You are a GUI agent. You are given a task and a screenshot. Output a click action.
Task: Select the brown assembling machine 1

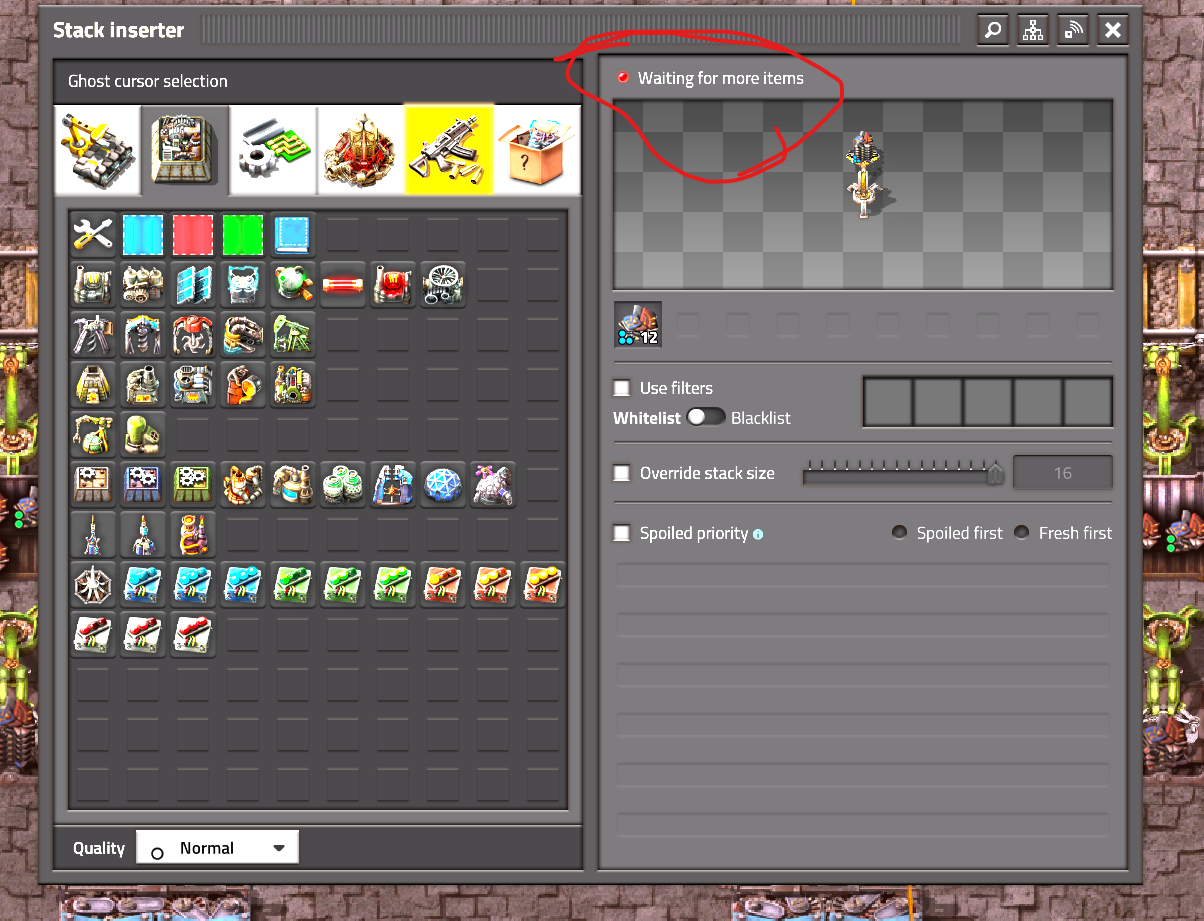pos(95,485)
